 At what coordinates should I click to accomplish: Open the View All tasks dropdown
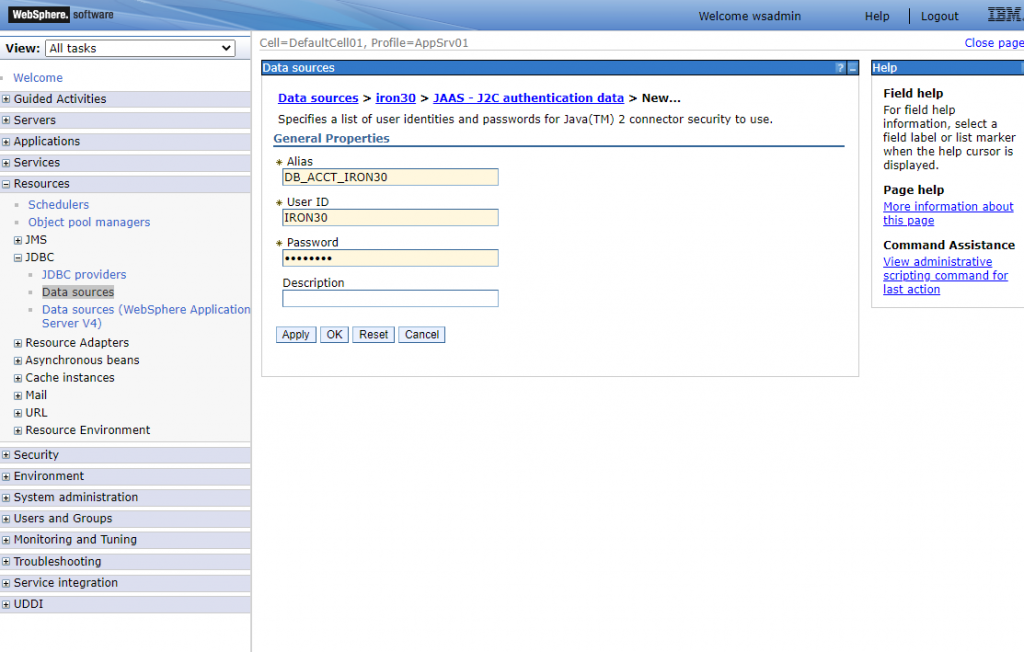point(140,48)
